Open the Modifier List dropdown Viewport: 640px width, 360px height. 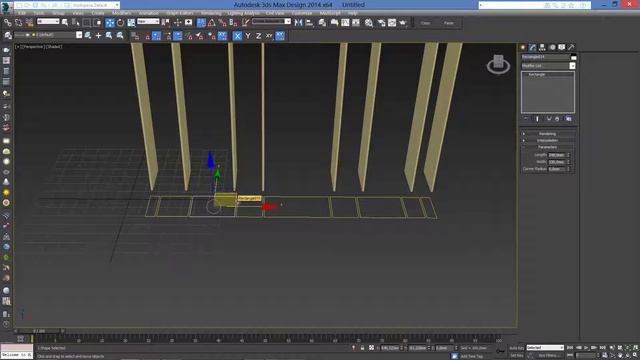coord(548,66)
